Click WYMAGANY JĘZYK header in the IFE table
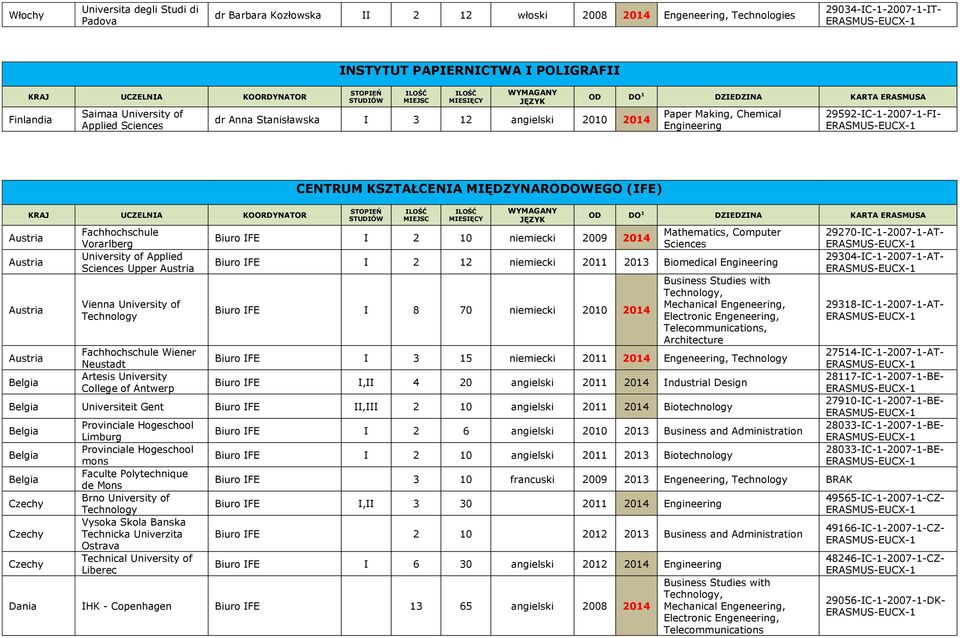Screen dimensions: 960x638 532,215
